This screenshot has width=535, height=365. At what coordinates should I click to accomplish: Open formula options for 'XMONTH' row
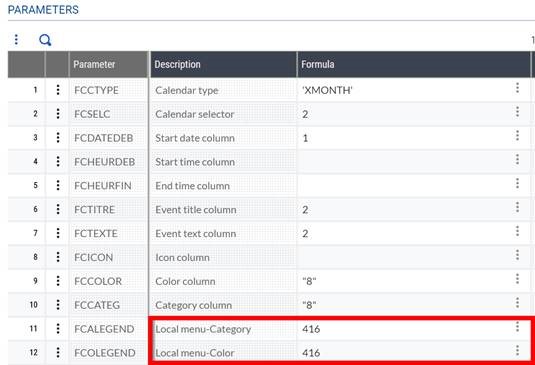pyautogui.click(x=517, y=88)
